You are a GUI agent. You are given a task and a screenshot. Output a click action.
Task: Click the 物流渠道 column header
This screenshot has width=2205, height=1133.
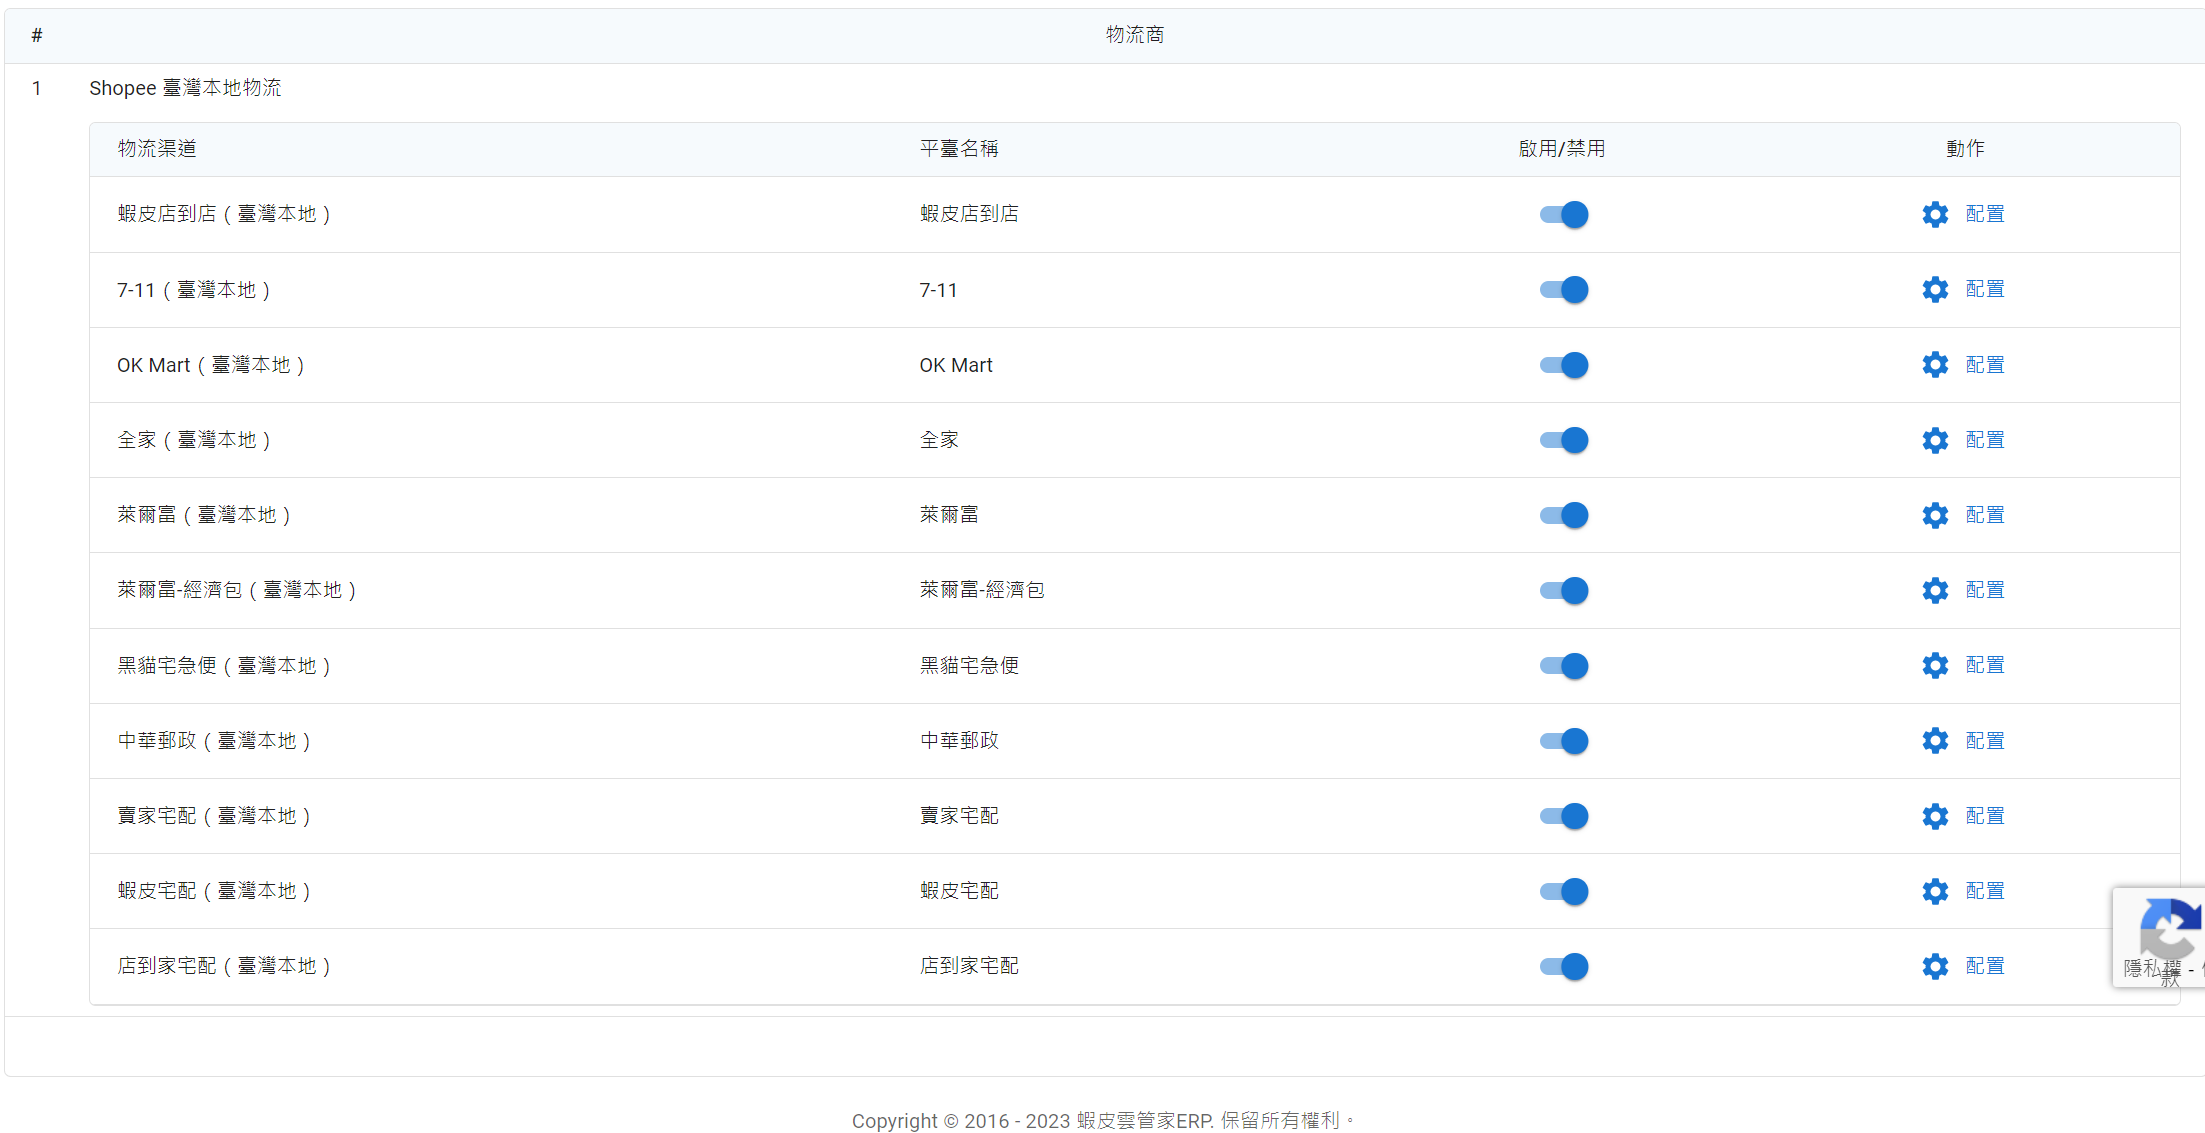click(157, 149)
